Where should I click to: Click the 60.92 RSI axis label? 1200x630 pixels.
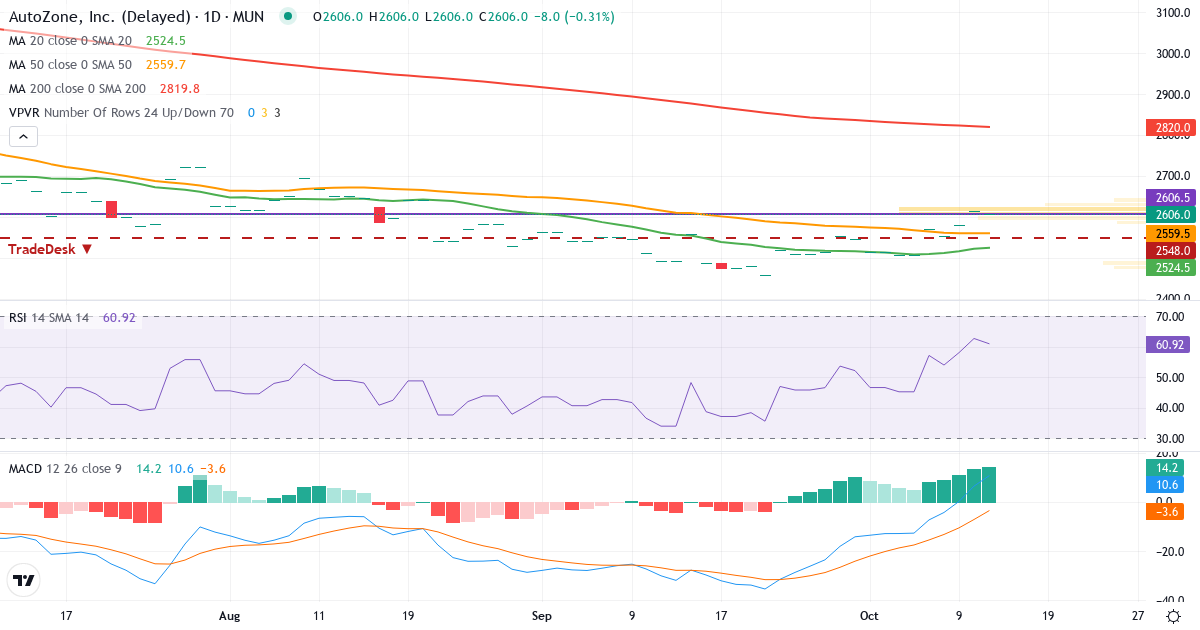point(1169,345)
